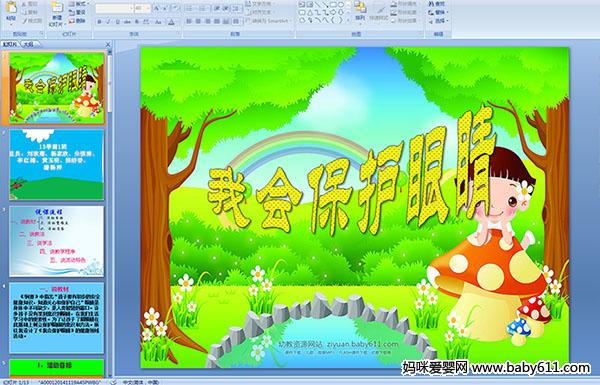Open the Line Spacing dropdown
Screen dimensions: 600x385
pos(236,8)
